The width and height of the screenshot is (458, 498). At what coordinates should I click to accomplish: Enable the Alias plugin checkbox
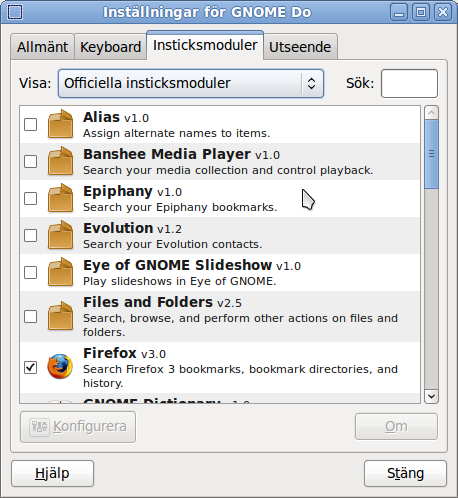click(x=31, y=125)
